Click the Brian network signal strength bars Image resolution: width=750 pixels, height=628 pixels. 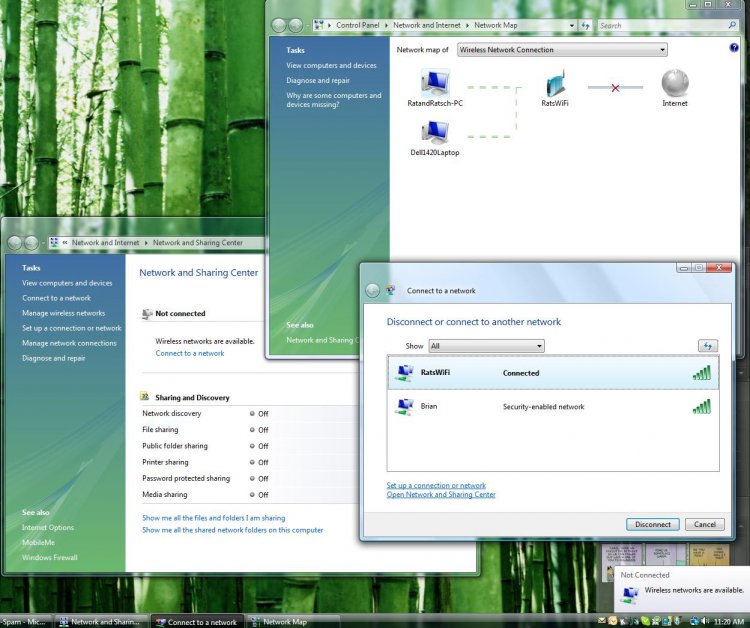pyautogui.click(x=702, y=407)
